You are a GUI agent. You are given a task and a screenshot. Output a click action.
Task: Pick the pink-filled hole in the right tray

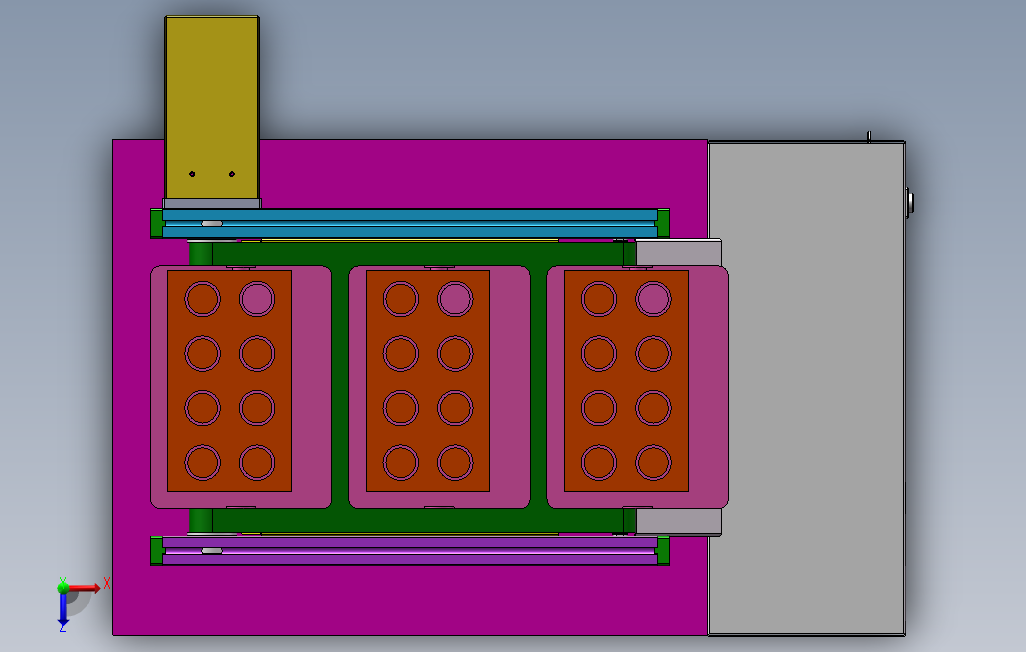(x=654, y=299)
